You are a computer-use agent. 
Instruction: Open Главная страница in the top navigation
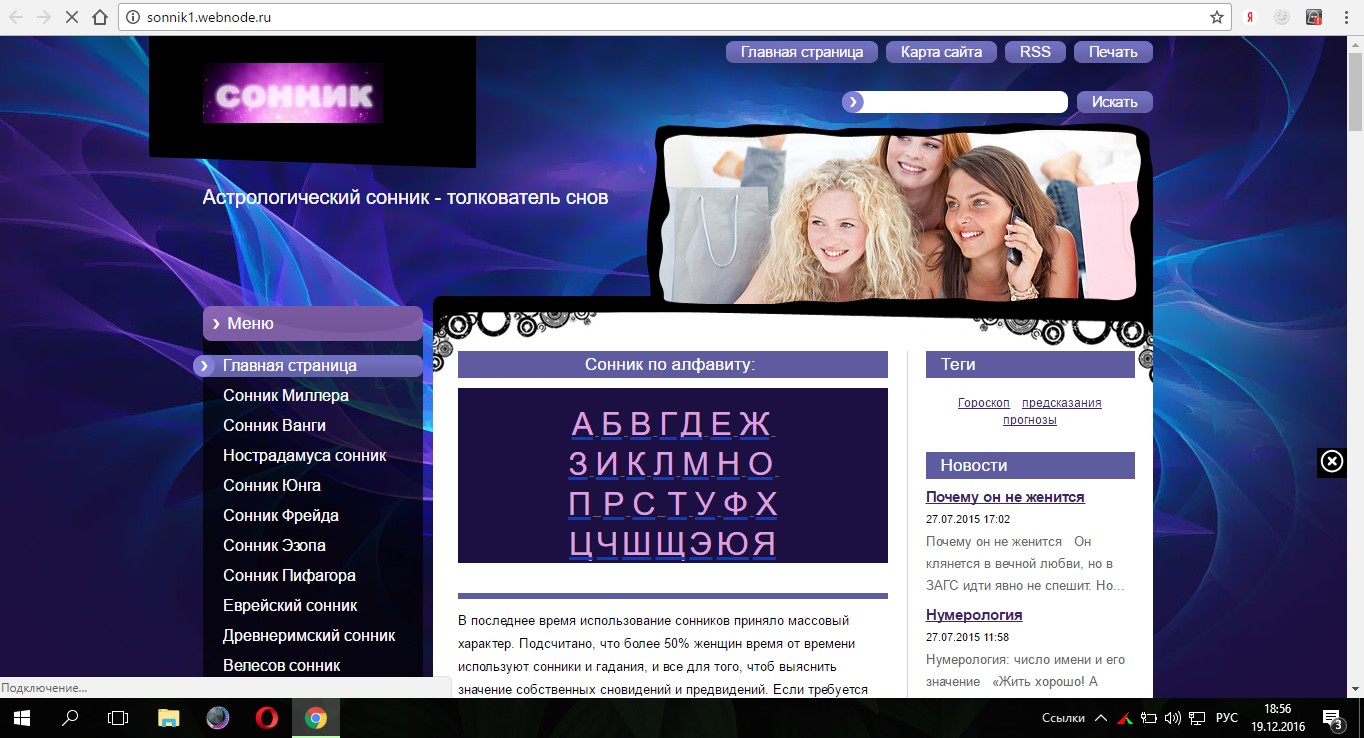802,52
